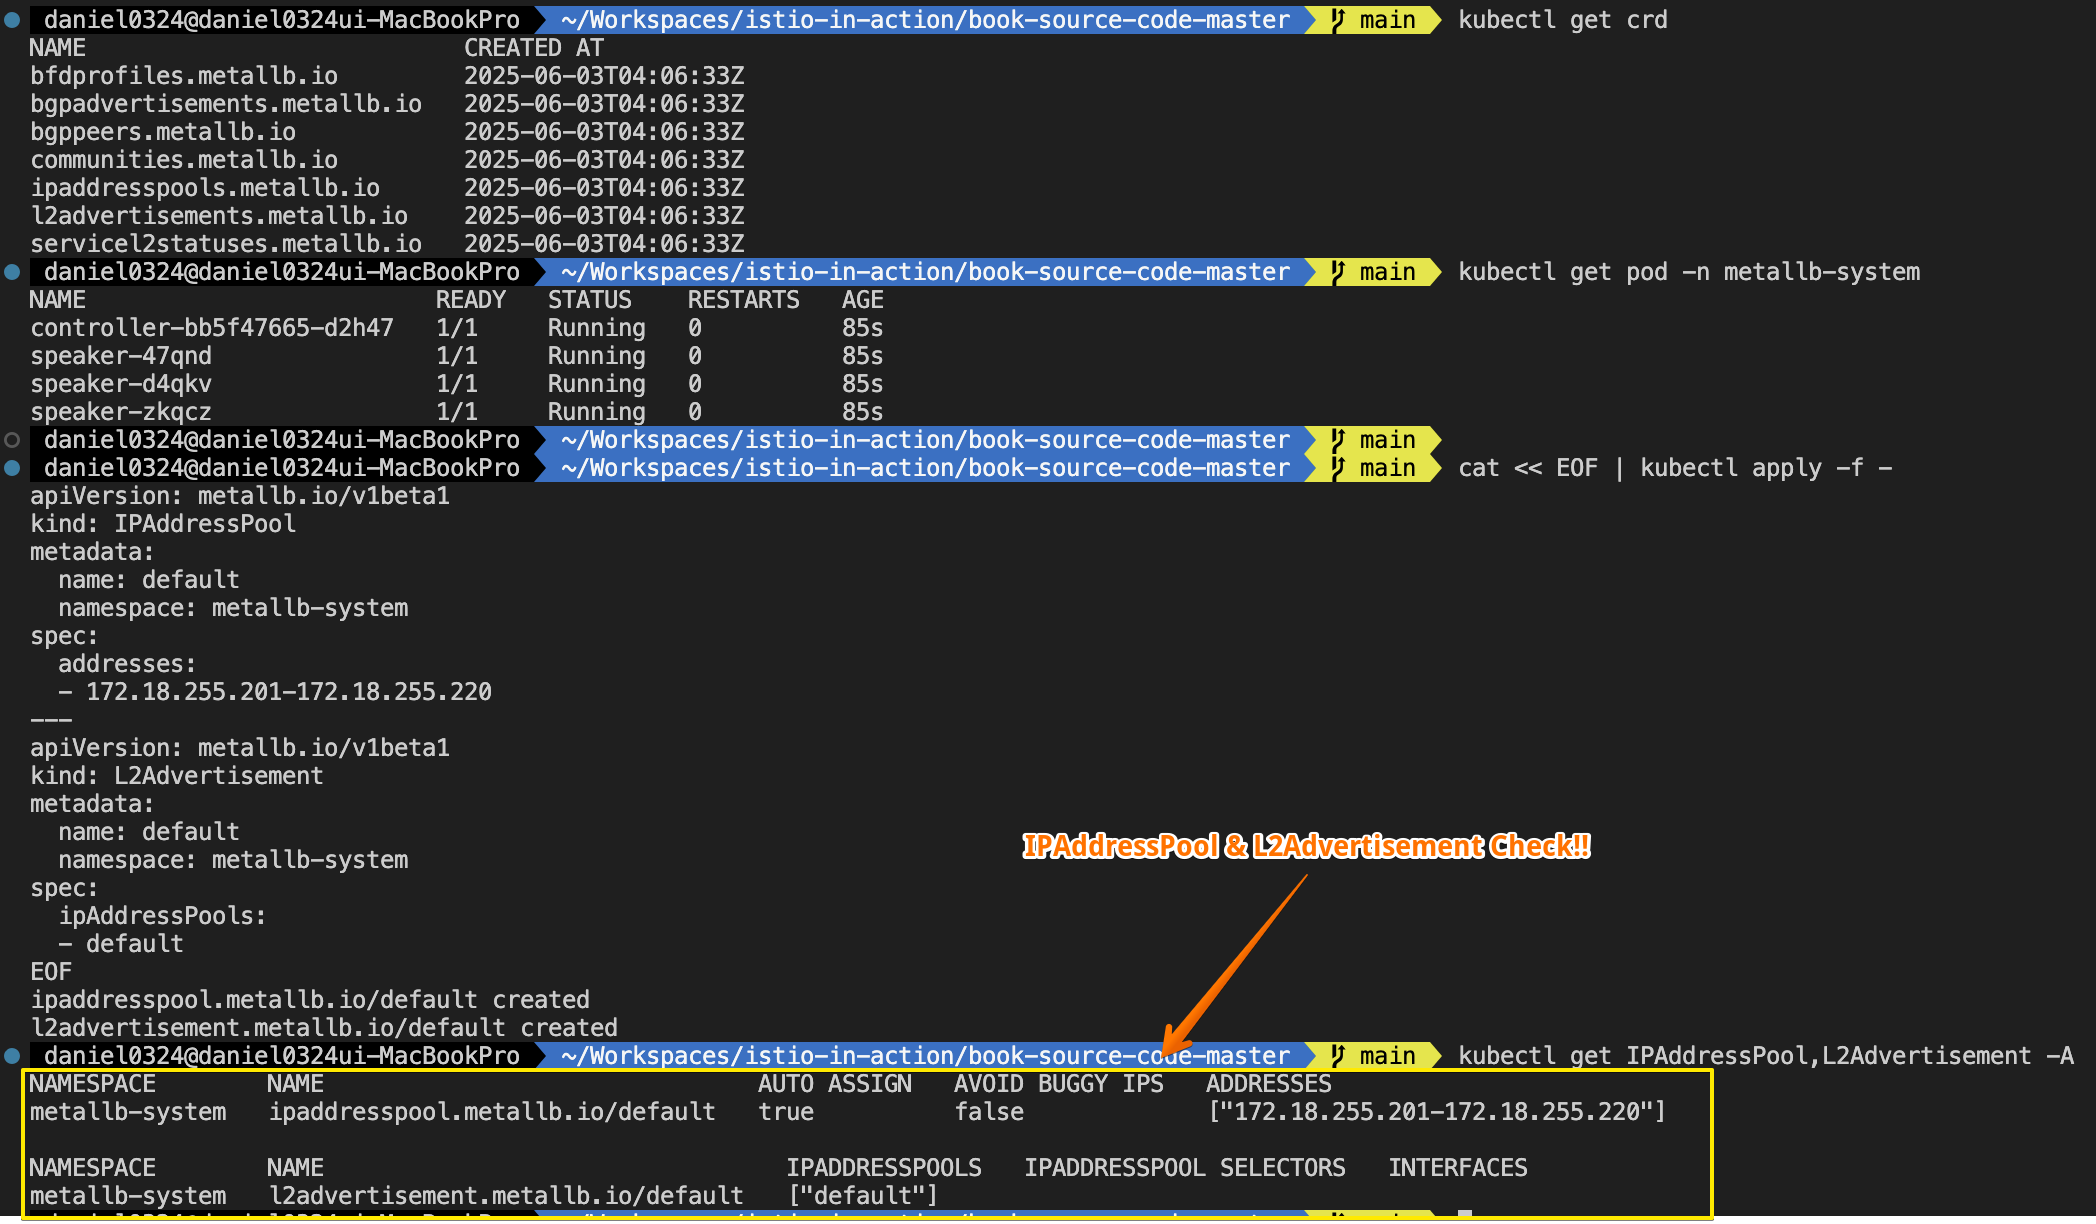Click git branch icon on "cat << EOF" line
The image size is (2096, 1224).
1338,468
